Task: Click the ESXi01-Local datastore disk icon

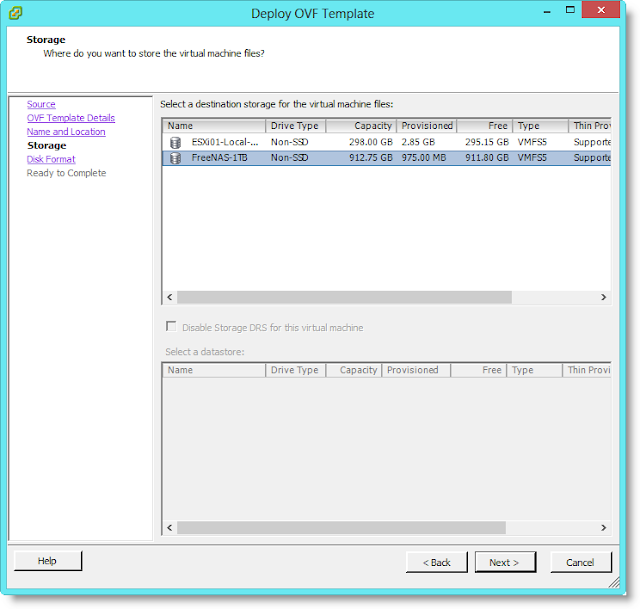Action: coord(175,142)
